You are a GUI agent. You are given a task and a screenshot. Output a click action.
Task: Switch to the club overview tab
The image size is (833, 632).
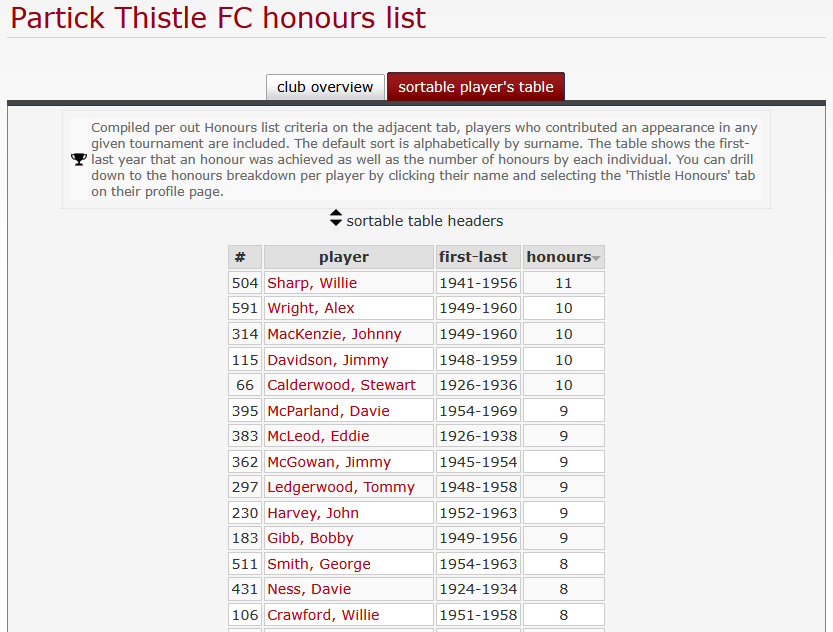325,87
